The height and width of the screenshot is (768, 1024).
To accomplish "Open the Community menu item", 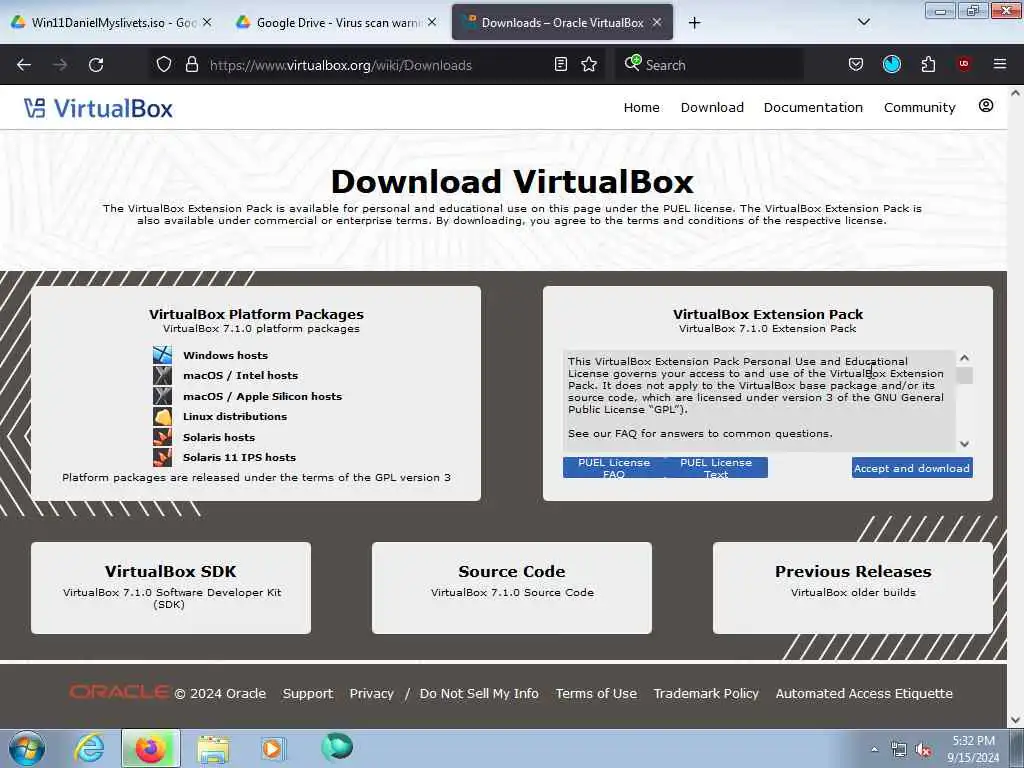I will (x=920, y=107).
